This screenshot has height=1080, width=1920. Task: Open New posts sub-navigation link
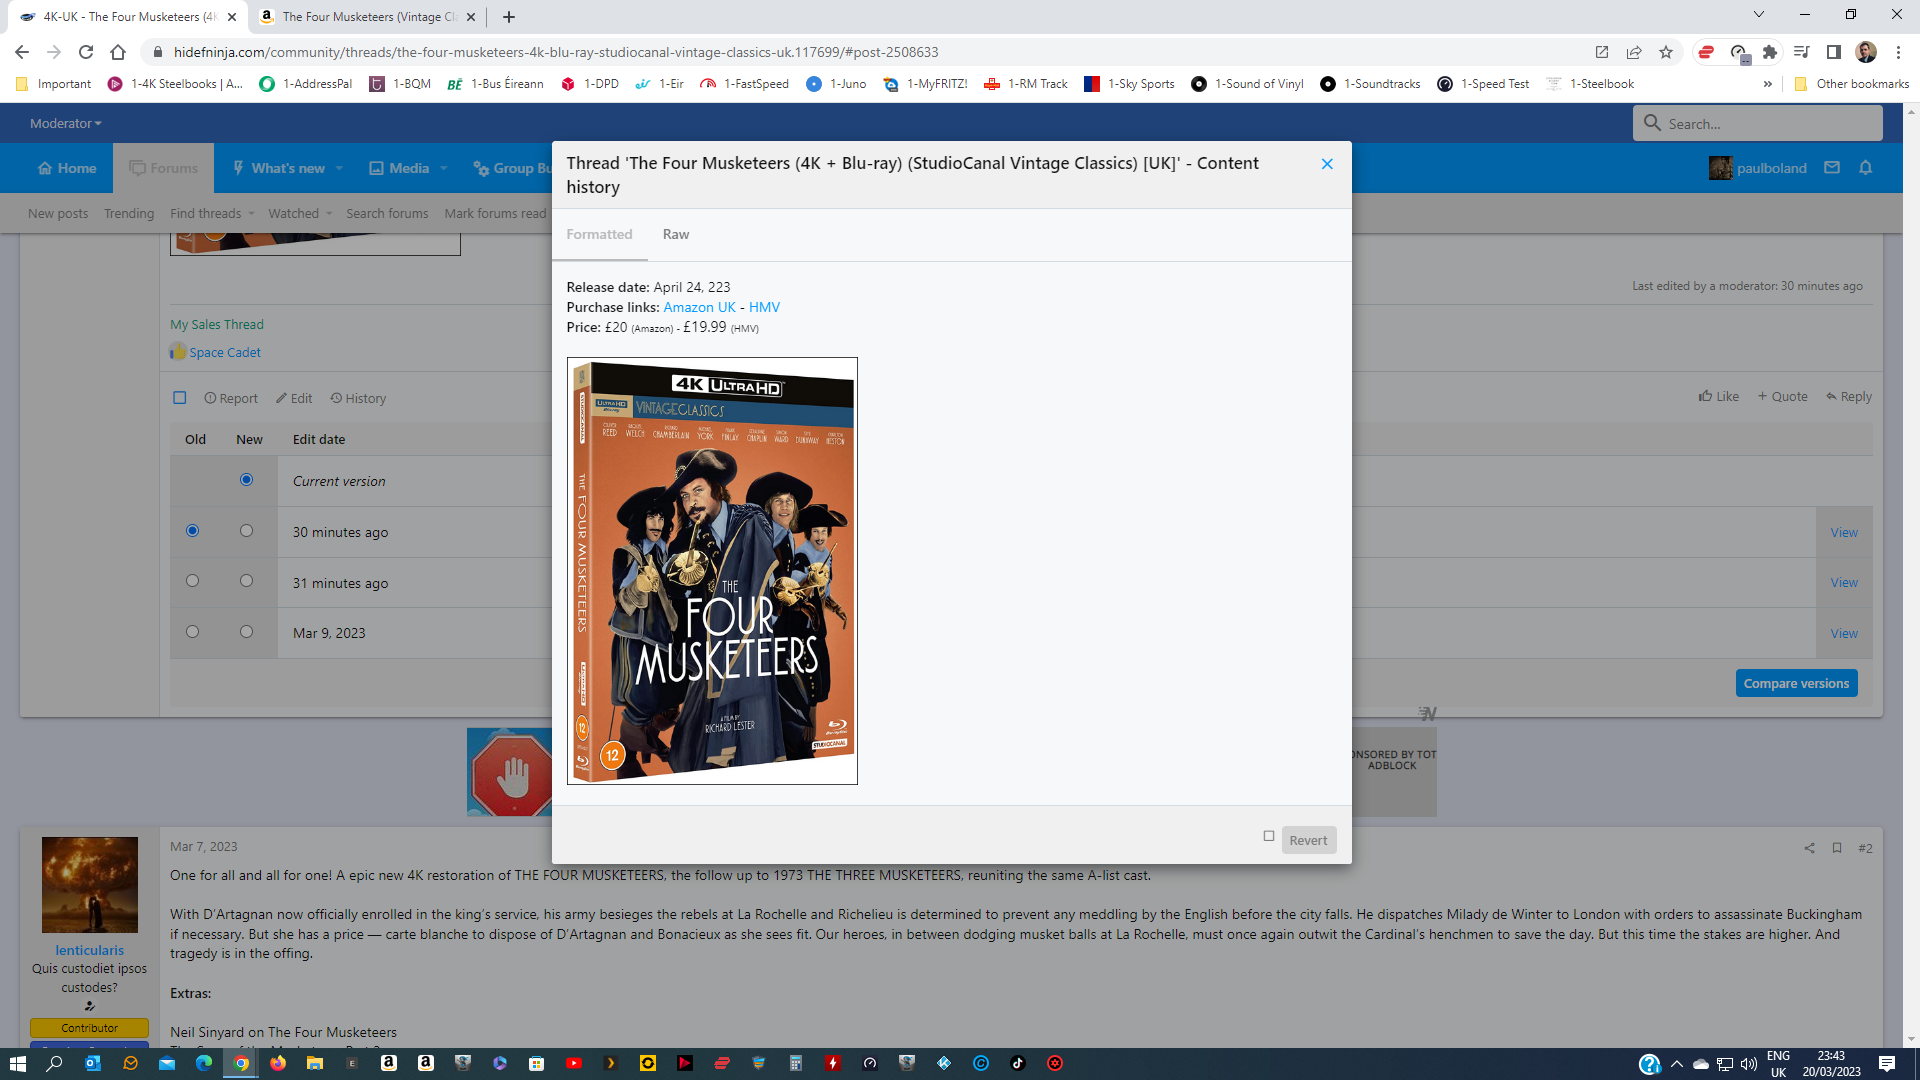pos(58,213)
